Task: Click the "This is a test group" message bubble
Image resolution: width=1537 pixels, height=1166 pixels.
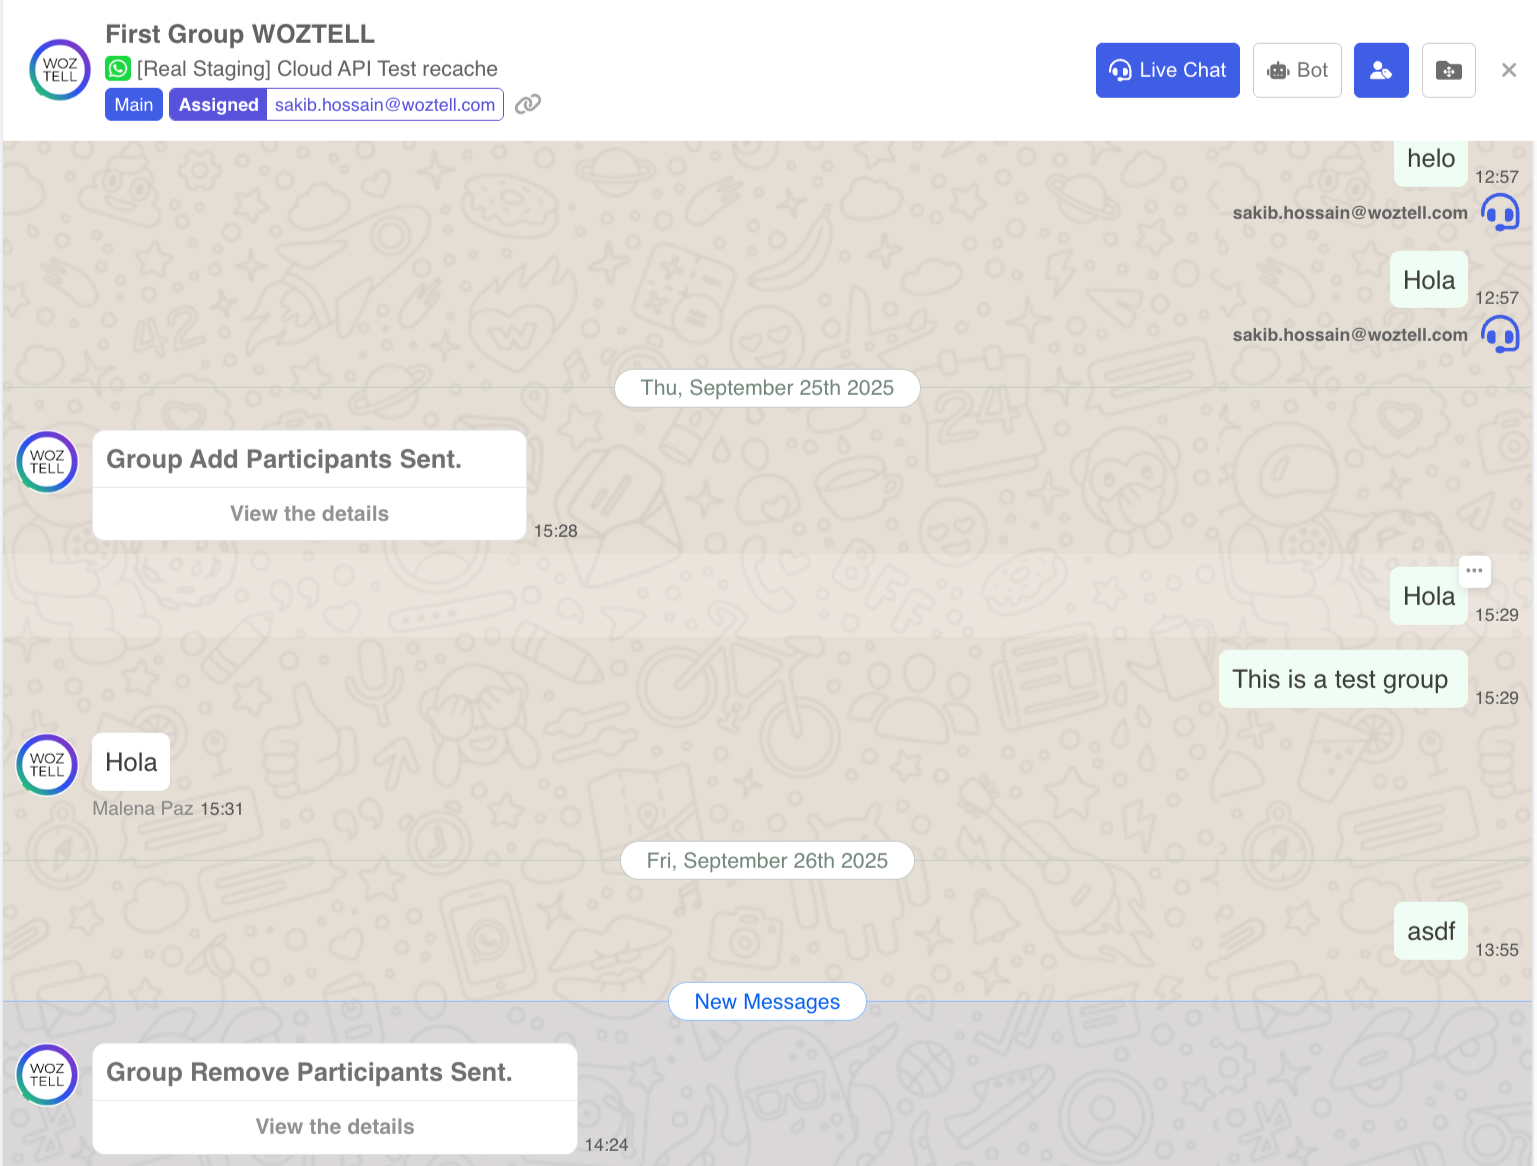Action: tap(1341, 680)
